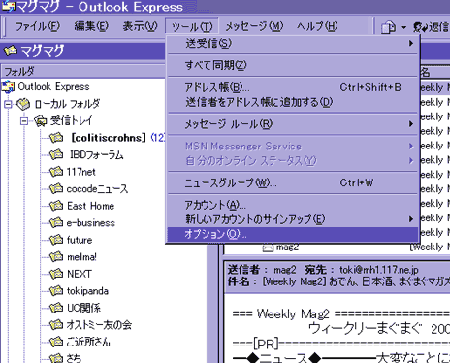Click the マグマグ folder banner icon
Image resolution: width=450 pixels, height=363 pixels.
(10, 51)
